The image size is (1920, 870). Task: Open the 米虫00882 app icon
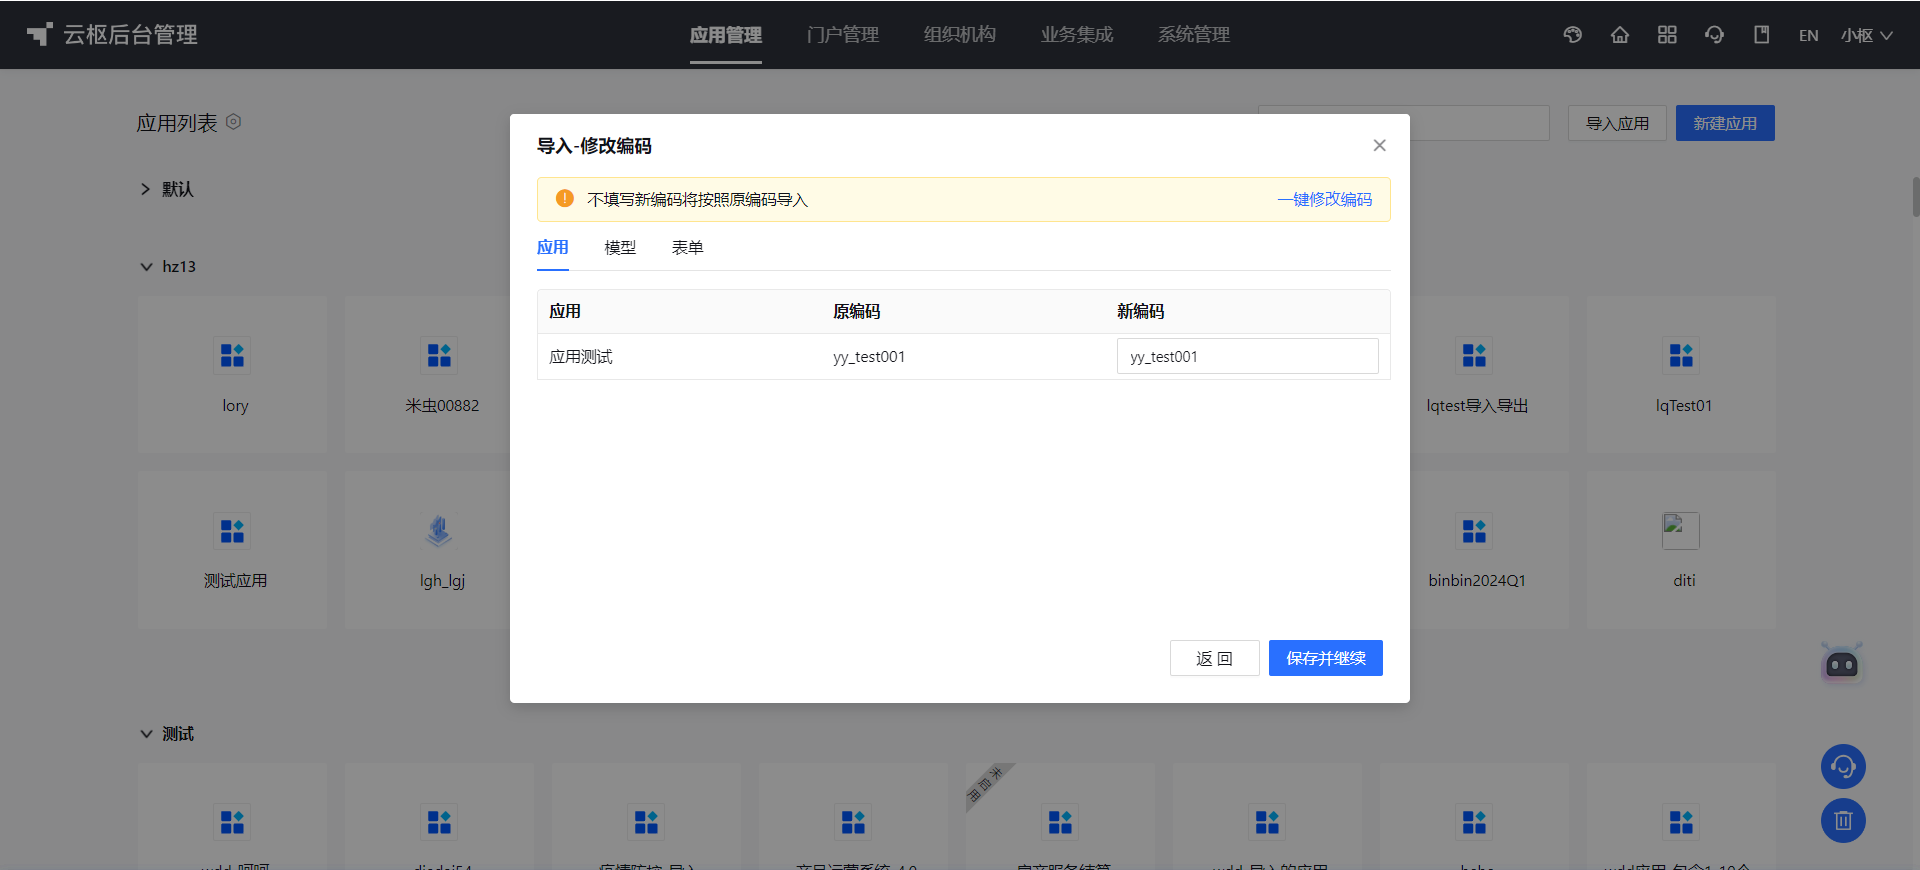click(439, 355)
